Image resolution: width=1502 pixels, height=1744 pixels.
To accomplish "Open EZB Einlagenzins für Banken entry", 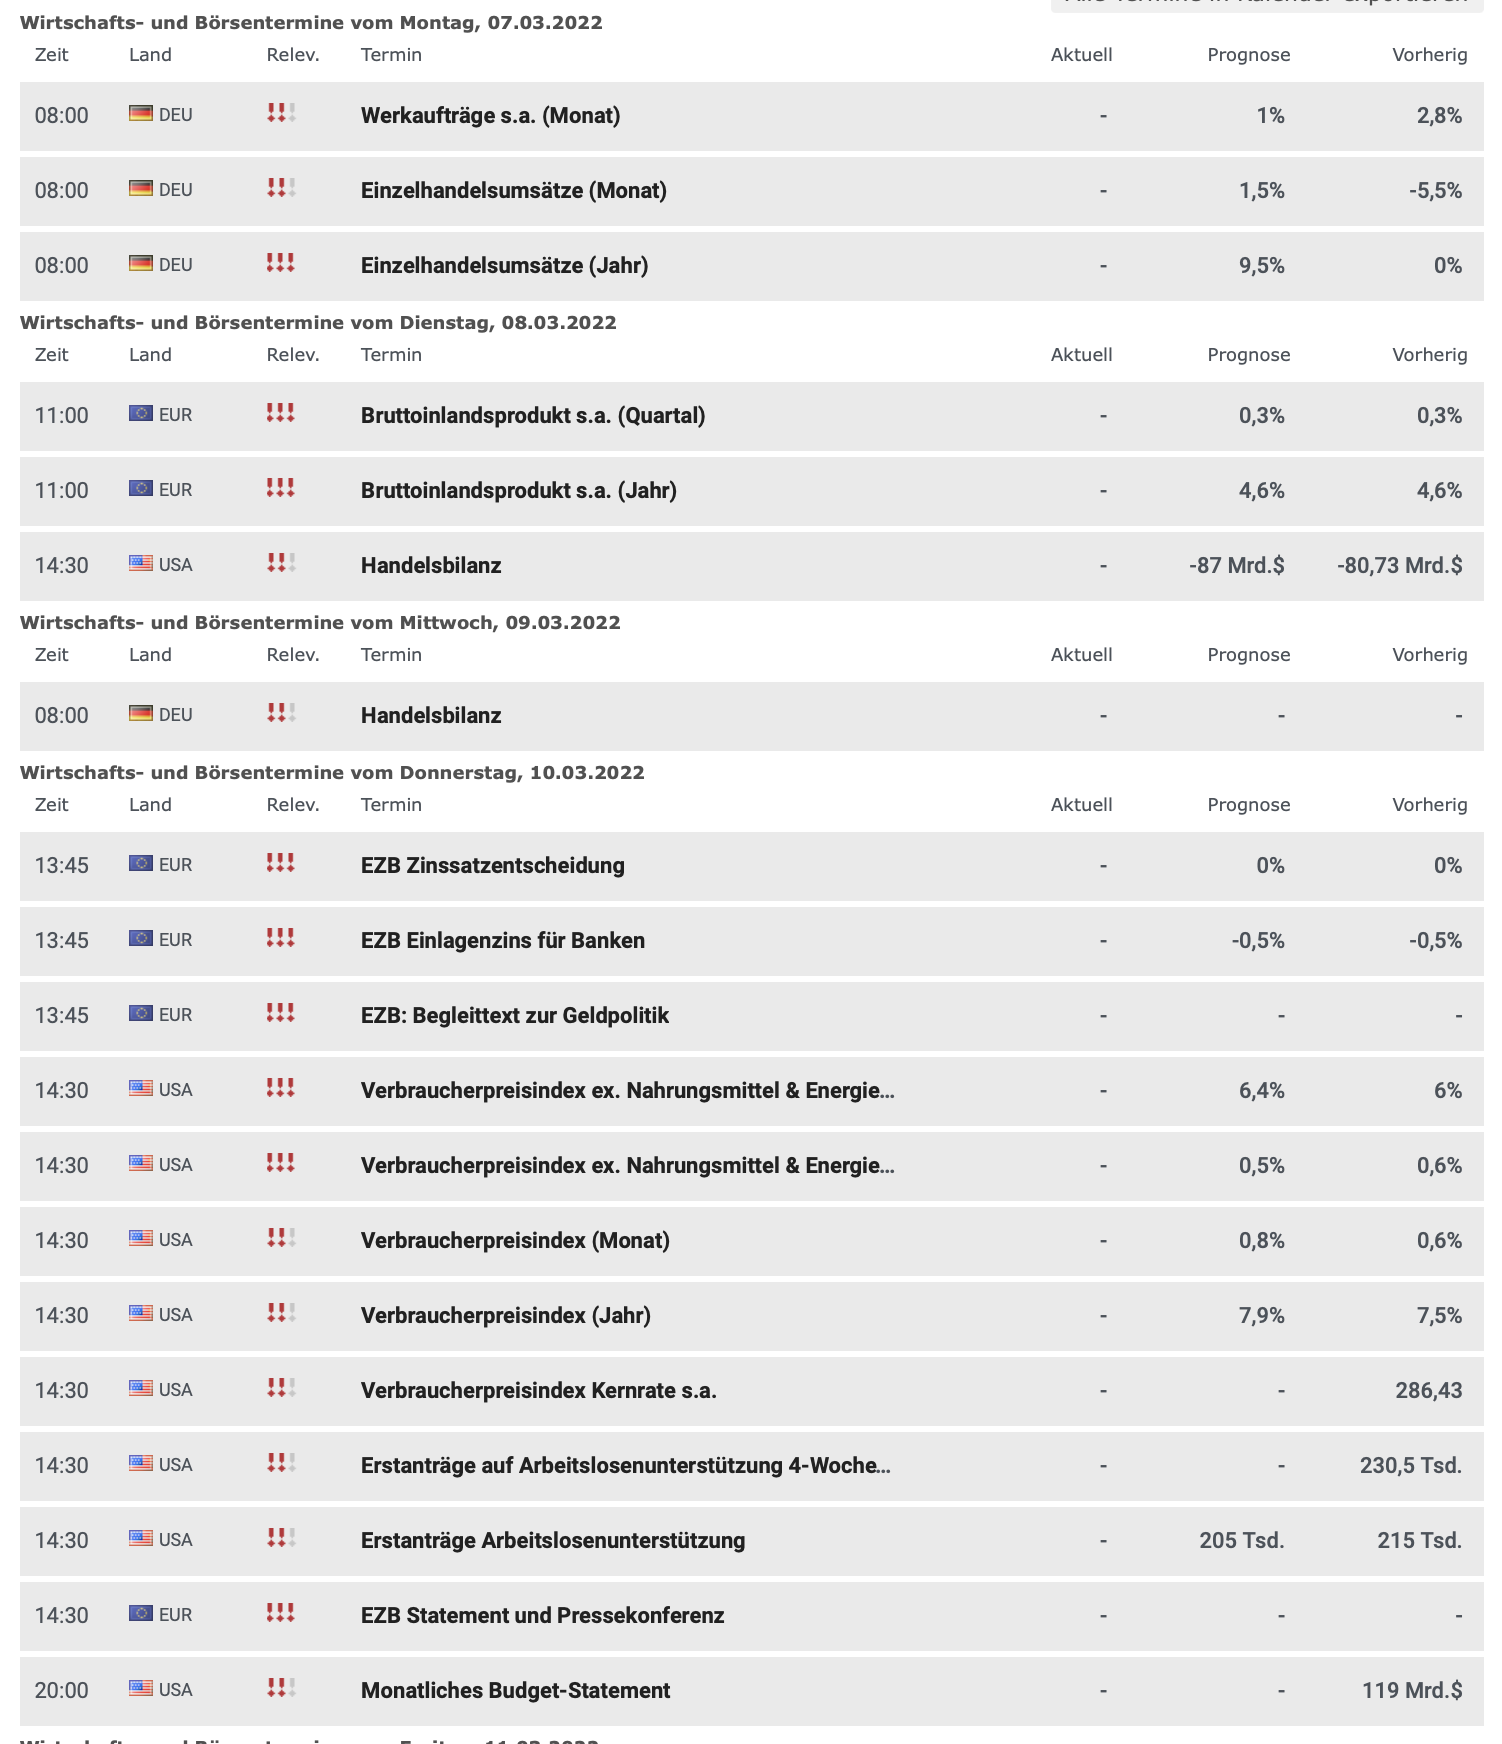I will [502, 940].
